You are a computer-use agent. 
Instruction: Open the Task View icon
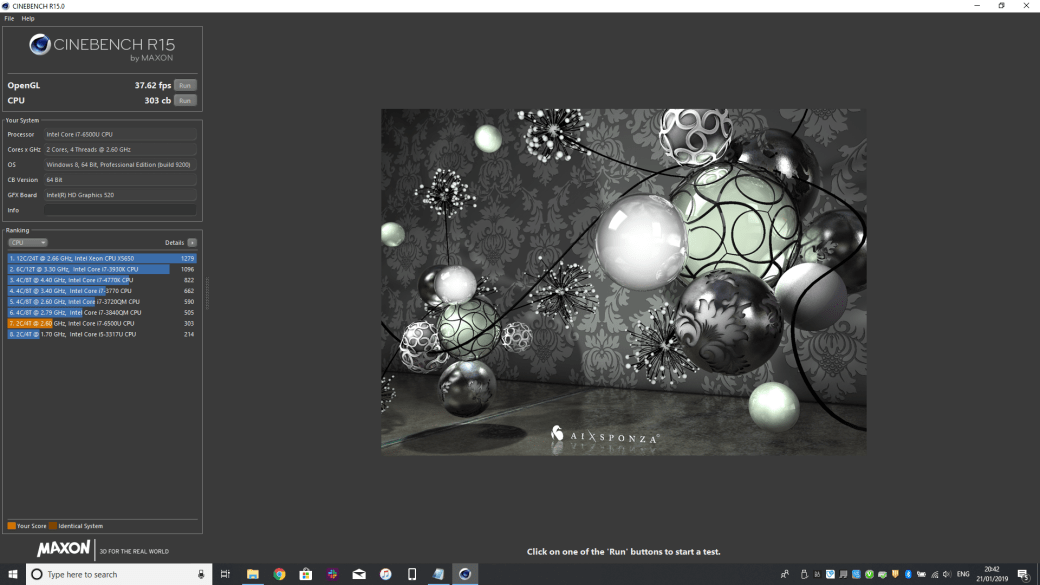click(x=225, y=574)
